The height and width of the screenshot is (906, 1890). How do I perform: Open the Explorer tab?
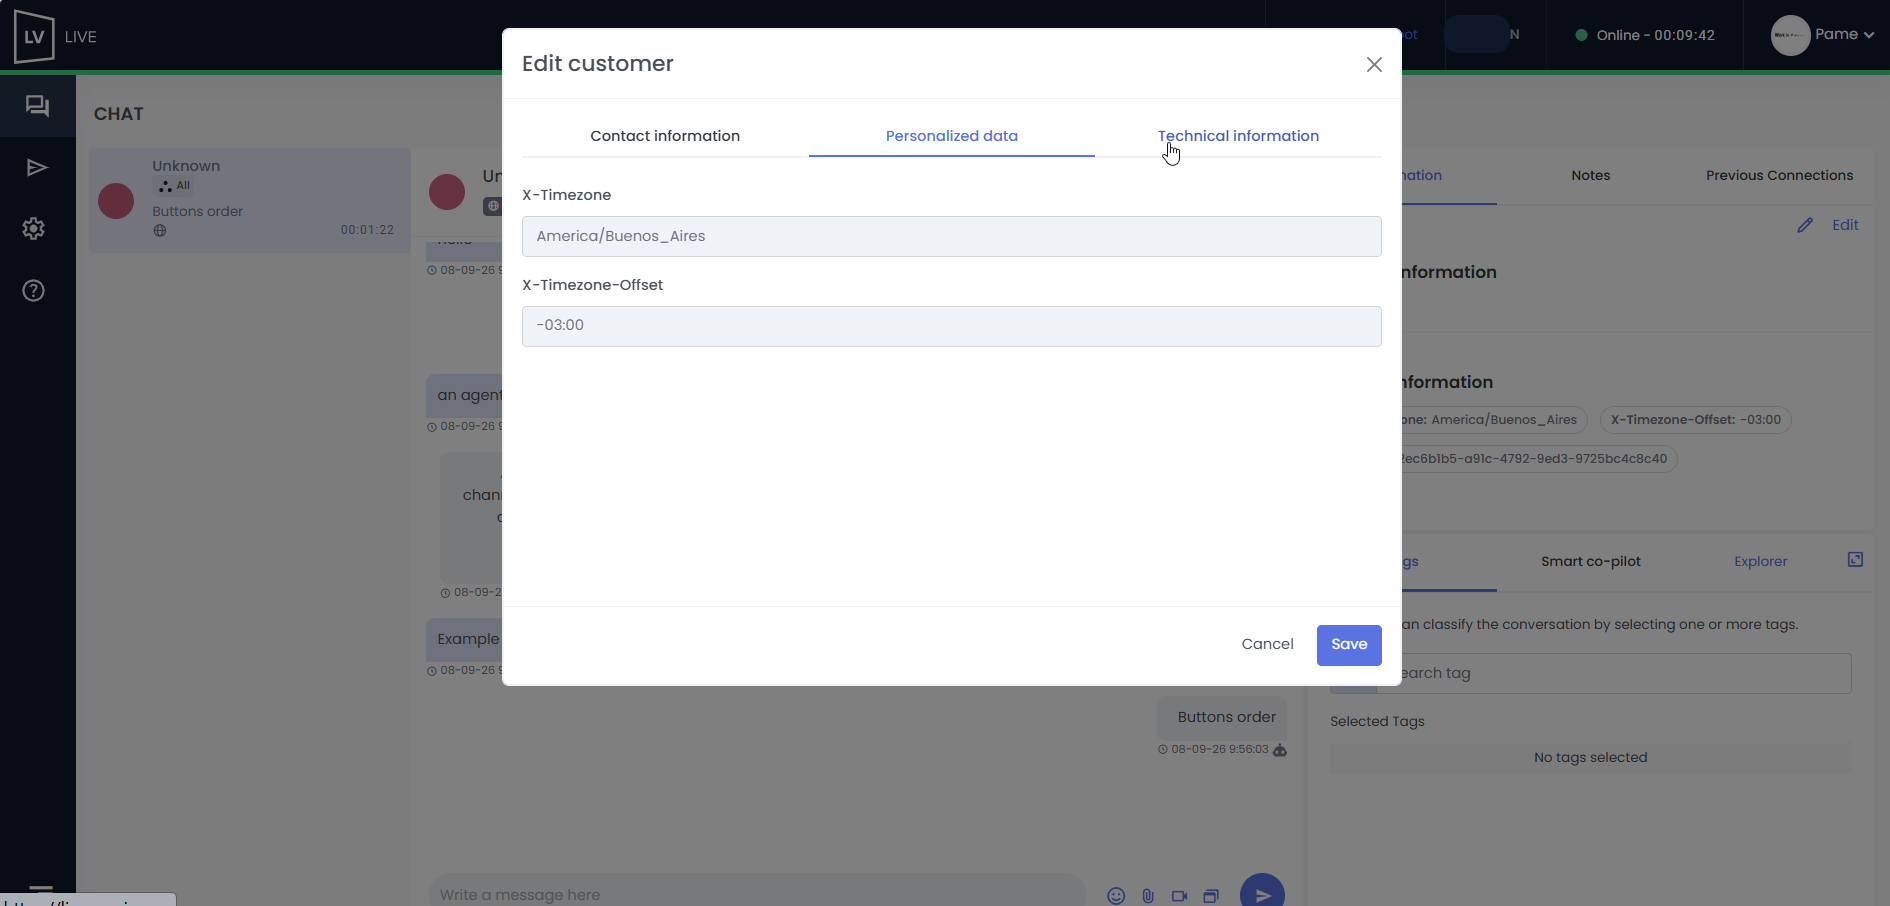[1760, 561]
